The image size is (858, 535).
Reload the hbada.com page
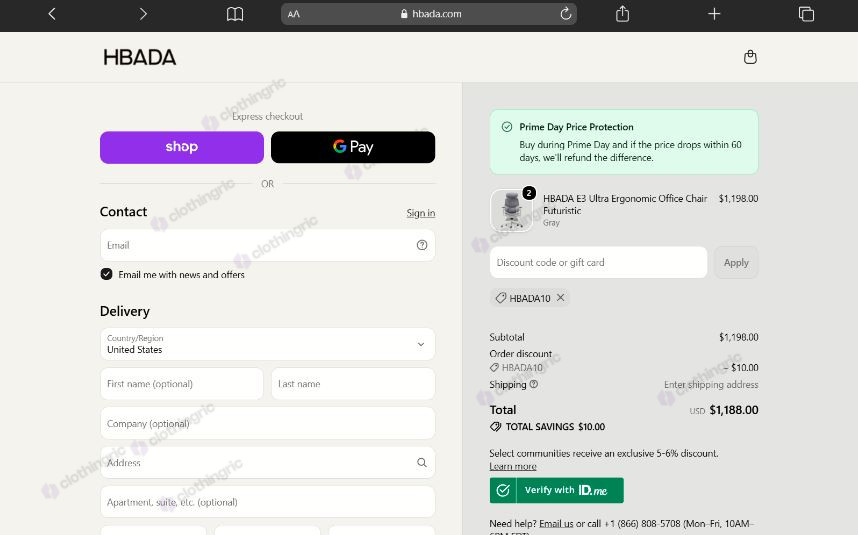click(x=566, y=14)
